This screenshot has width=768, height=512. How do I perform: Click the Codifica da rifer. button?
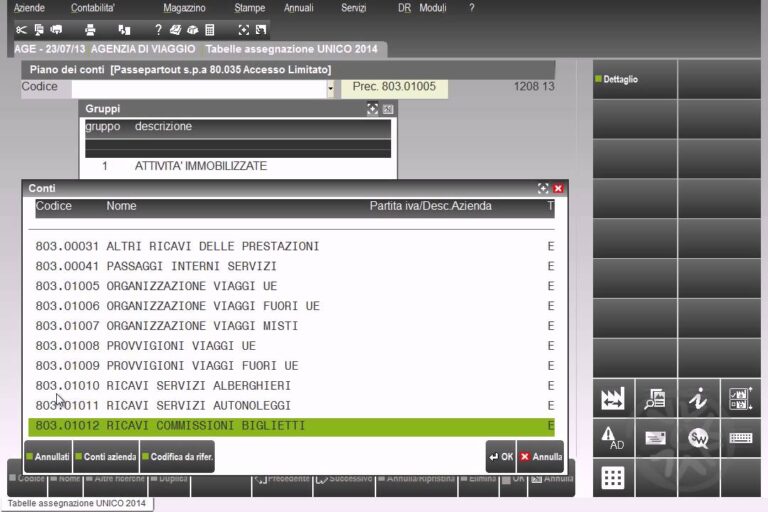coord(178,457)
